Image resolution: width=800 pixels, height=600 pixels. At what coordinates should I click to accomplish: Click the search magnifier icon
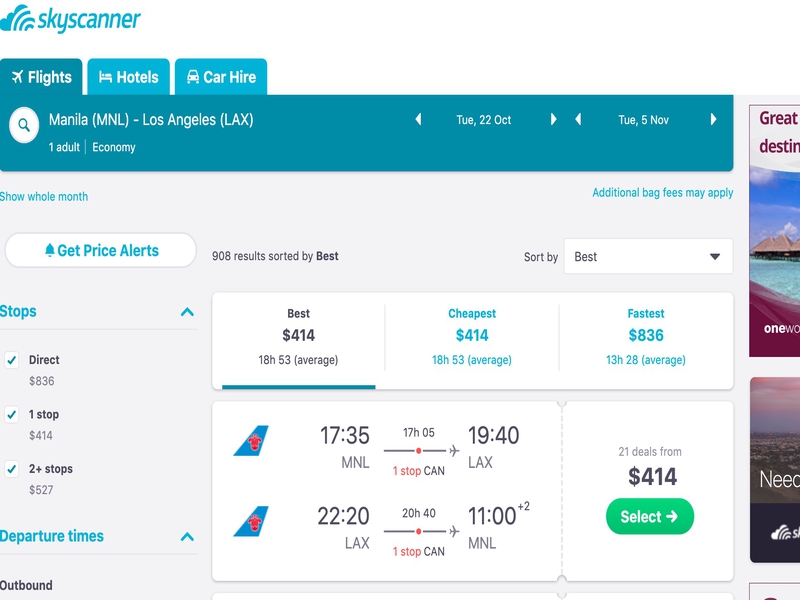pos(24,125)
